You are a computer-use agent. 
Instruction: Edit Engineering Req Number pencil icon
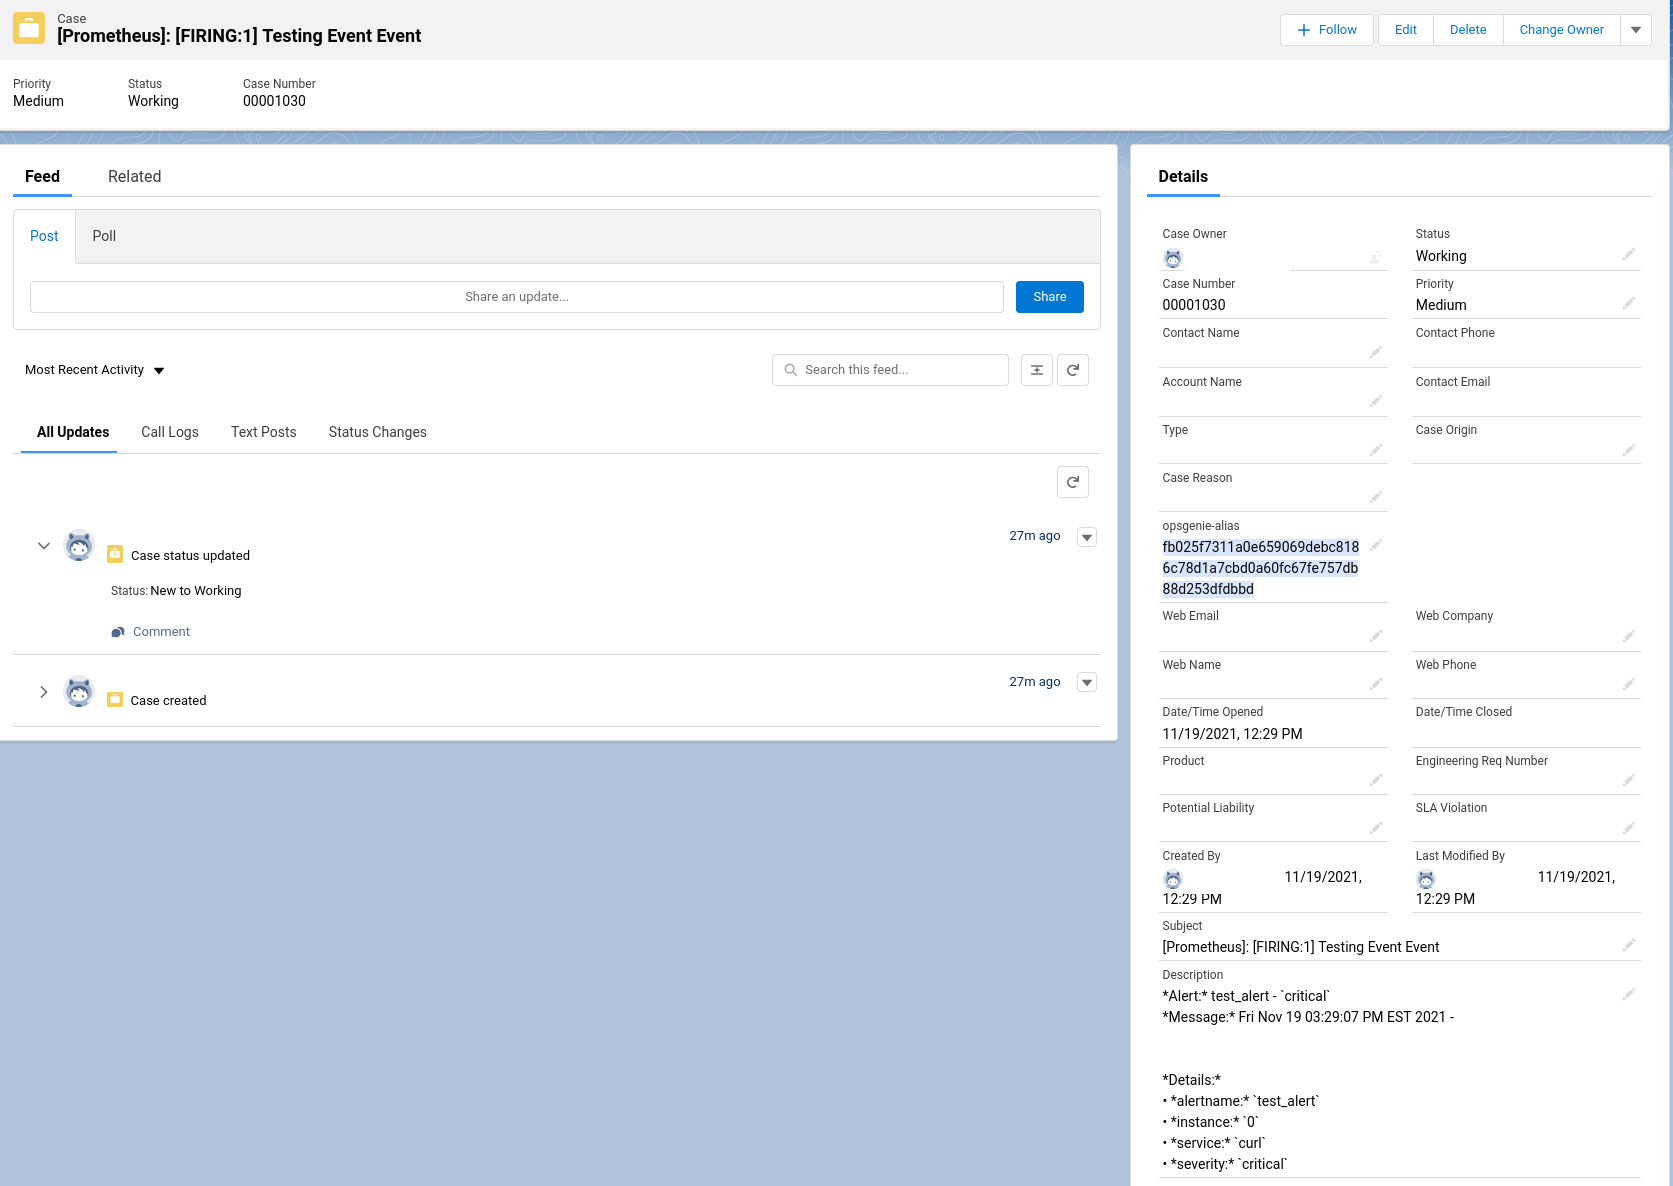(x=1629, y=780)
